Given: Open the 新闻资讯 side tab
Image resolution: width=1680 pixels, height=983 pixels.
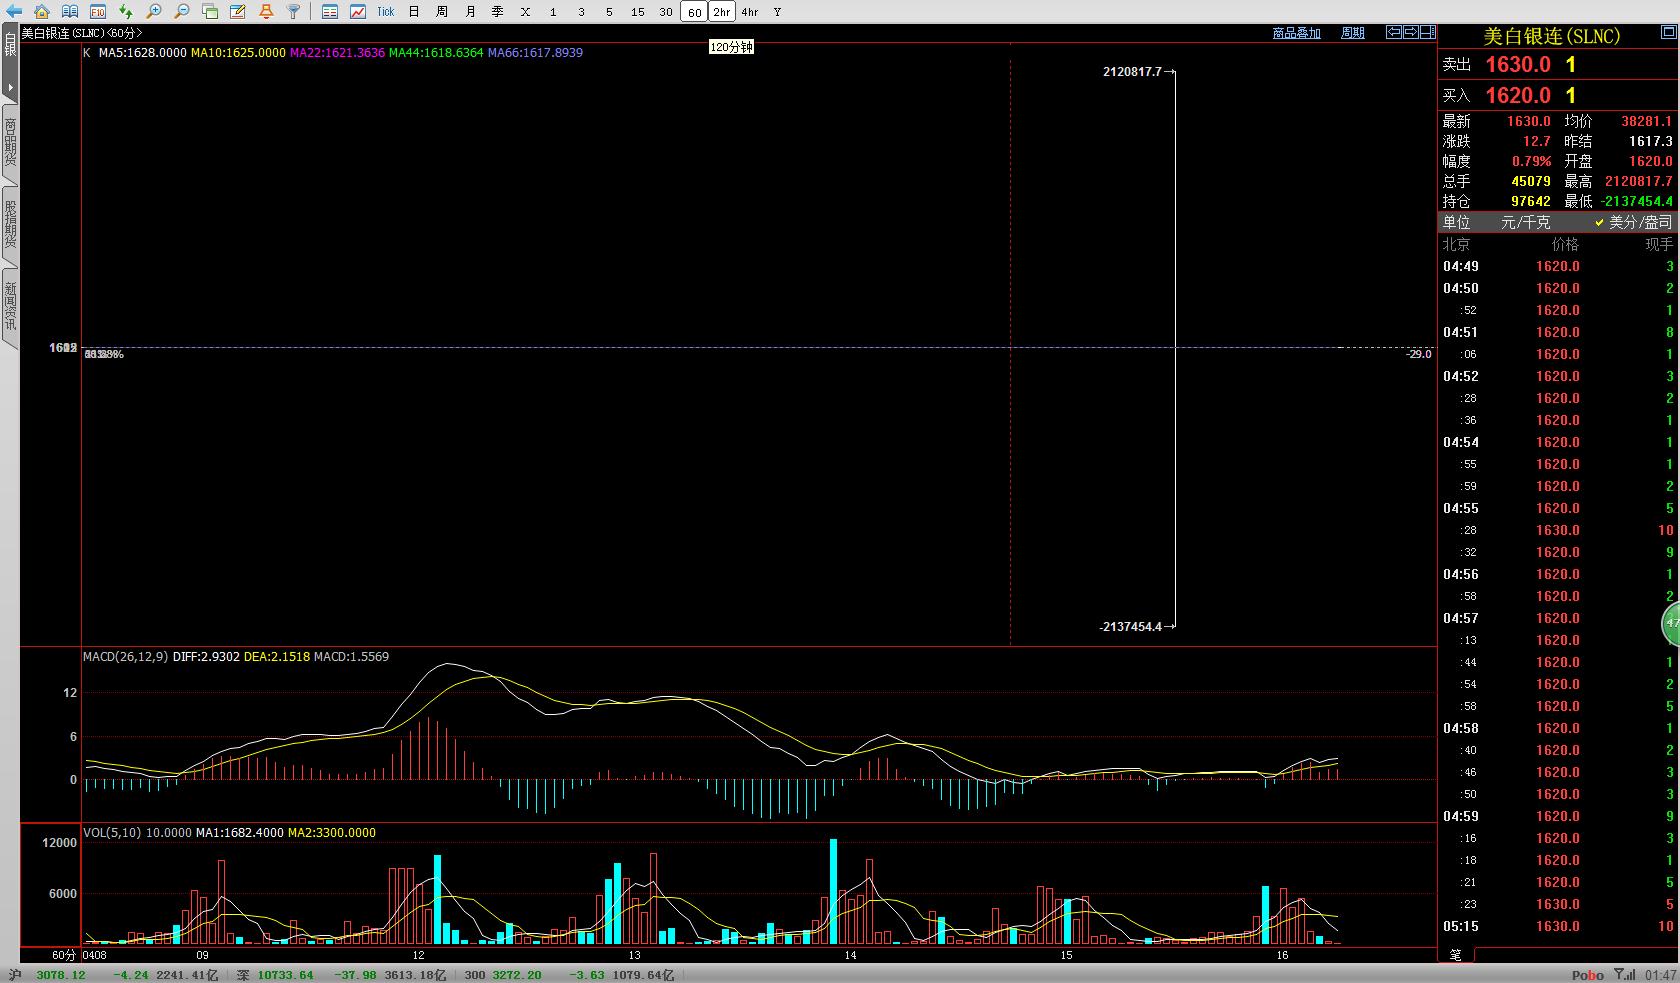Looking at the screenshot, I should (10, 306).
